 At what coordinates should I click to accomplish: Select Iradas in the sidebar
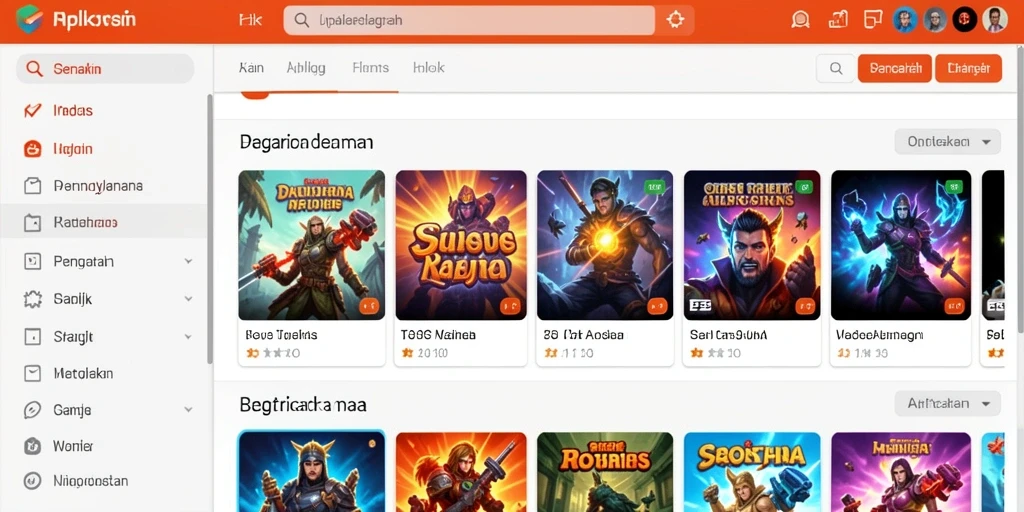(72, 110)
